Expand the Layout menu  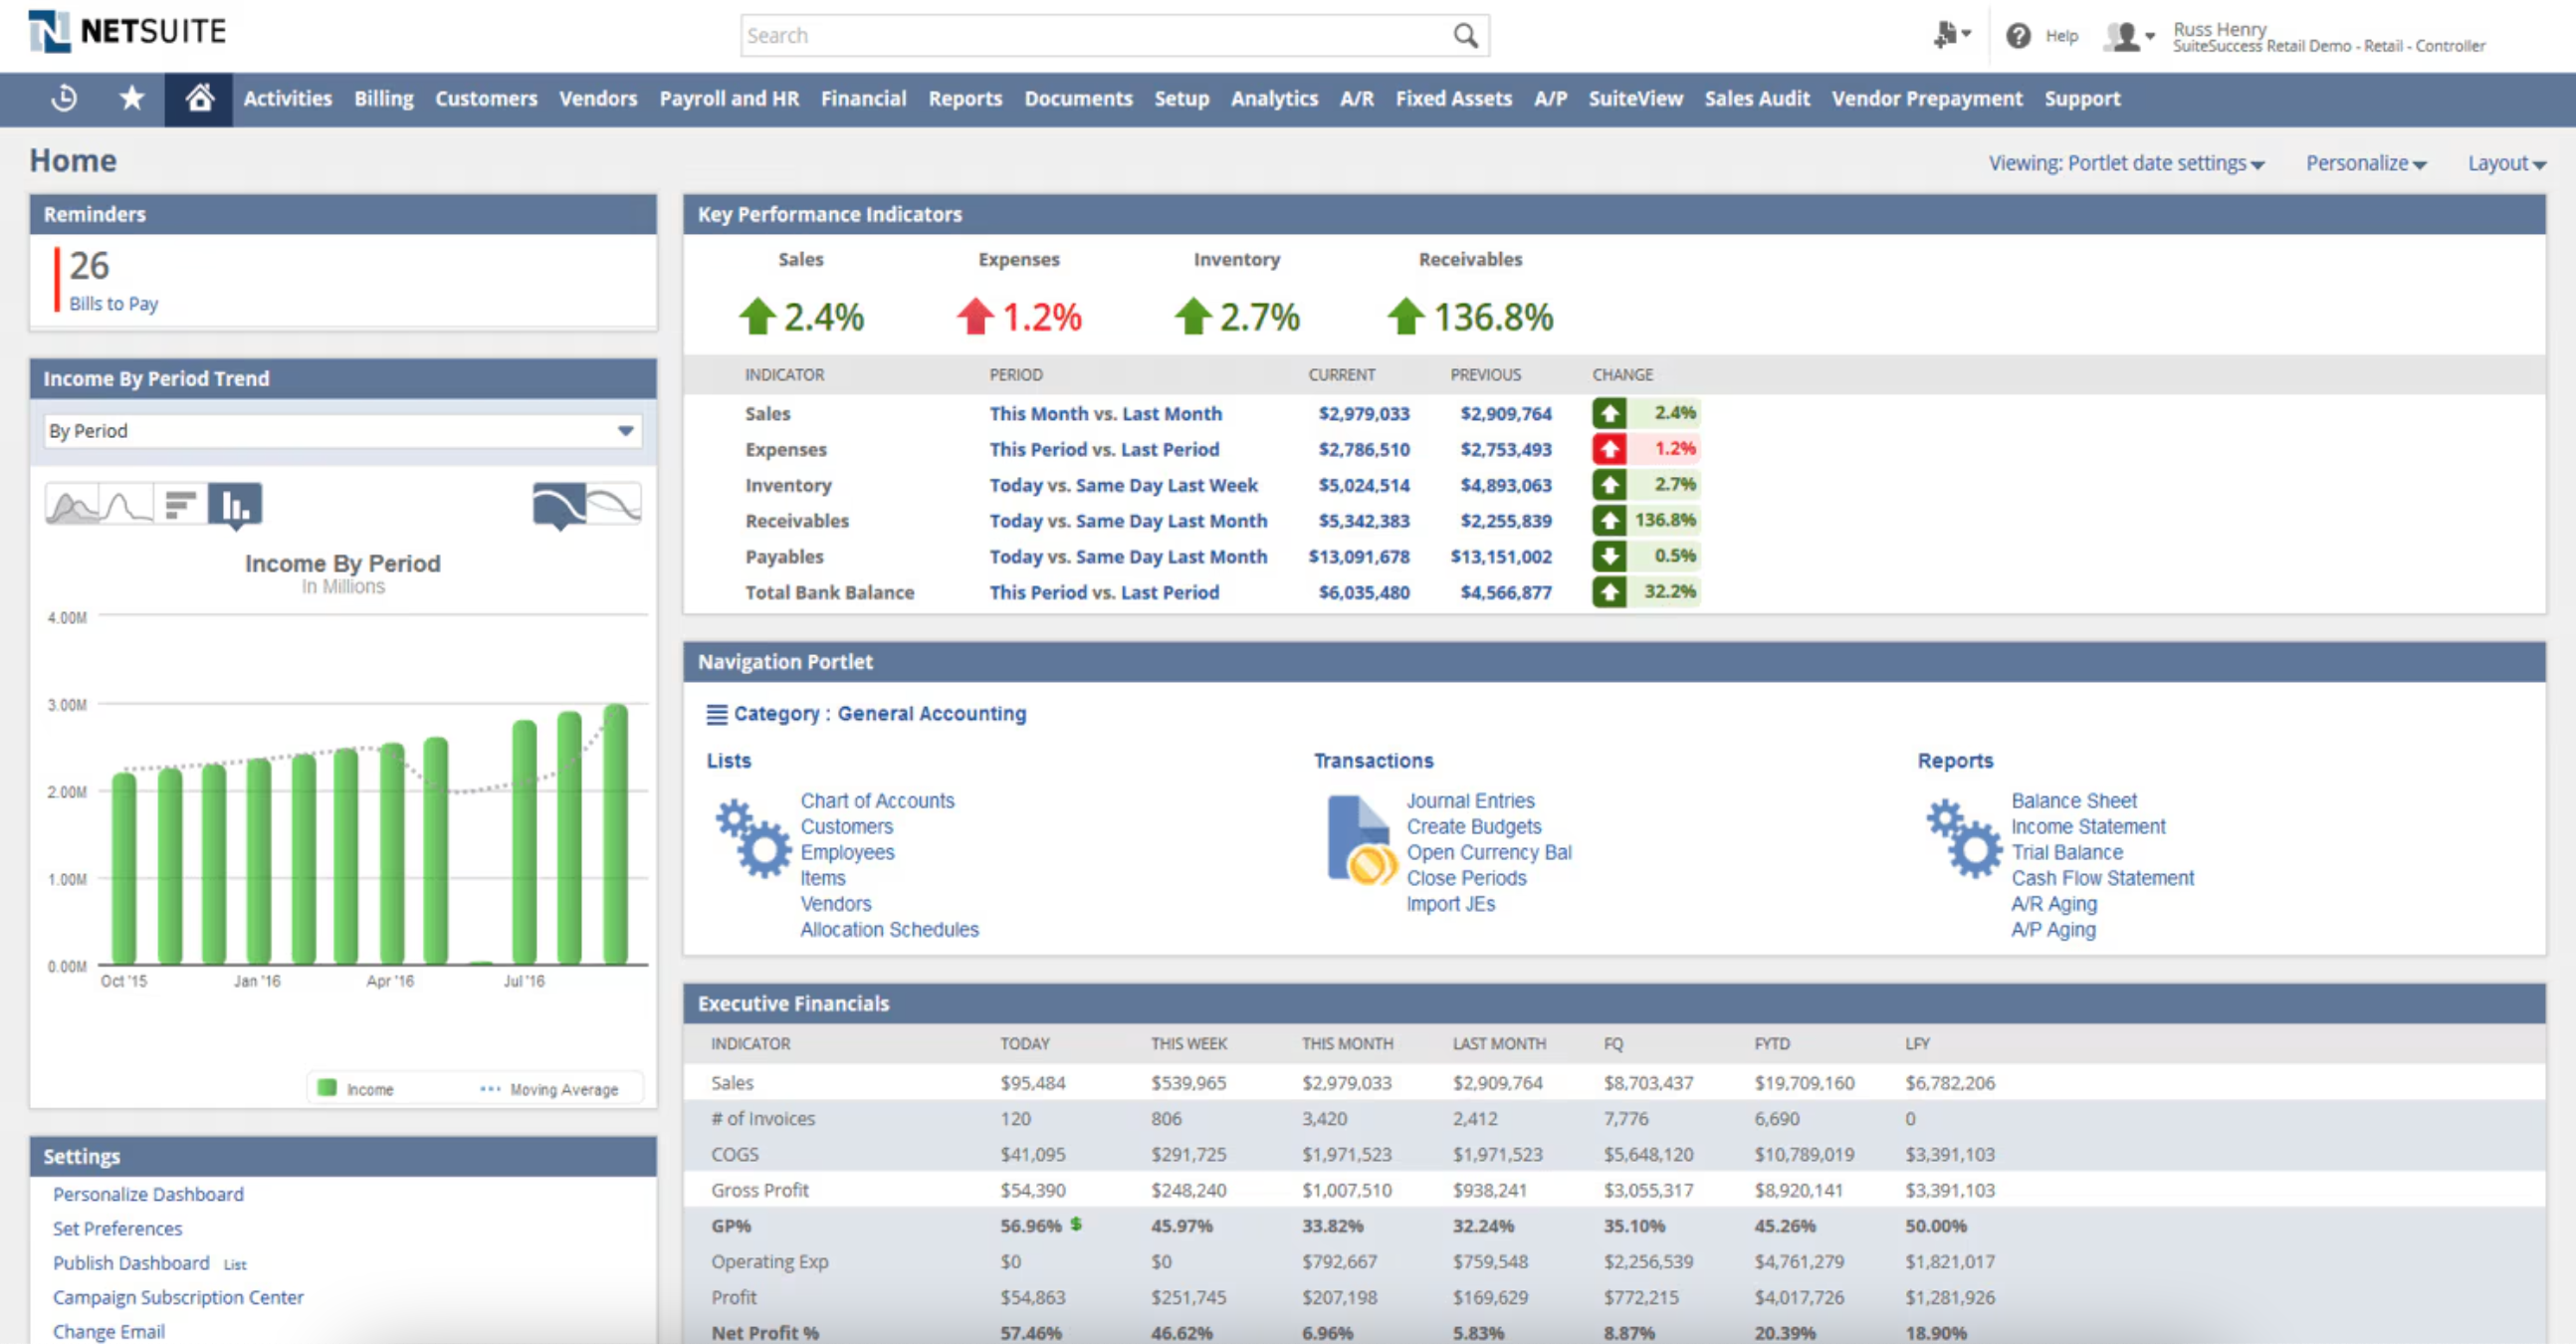2505,163
